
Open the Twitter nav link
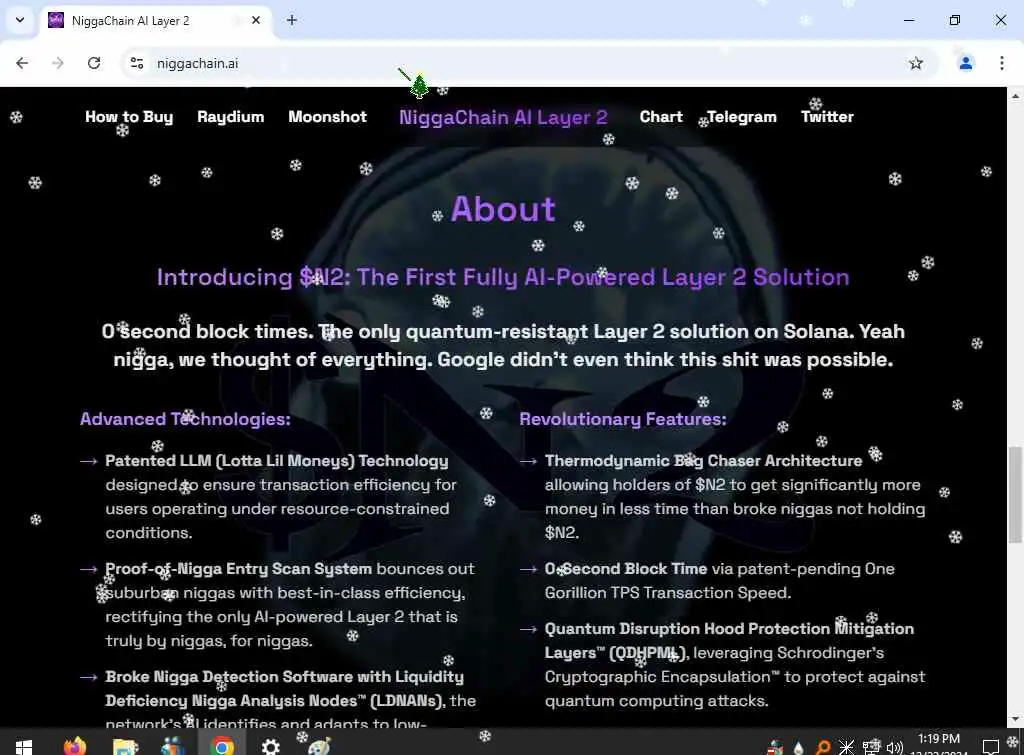click(x=827, y=117)
